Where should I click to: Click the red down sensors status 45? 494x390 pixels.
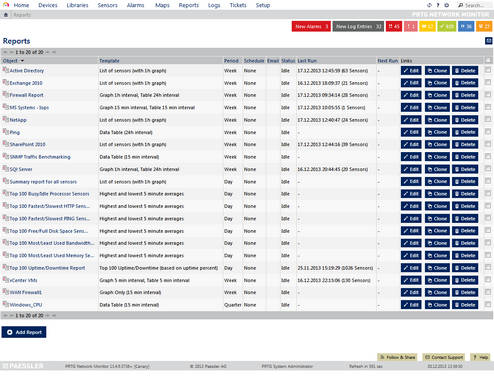394,26
